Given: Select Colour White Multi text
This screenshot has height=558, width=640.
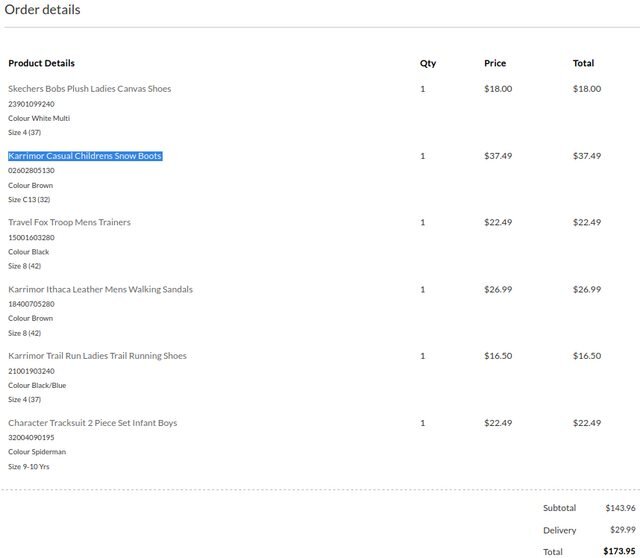Looking at the screenshot, I should tap(39, 118).
